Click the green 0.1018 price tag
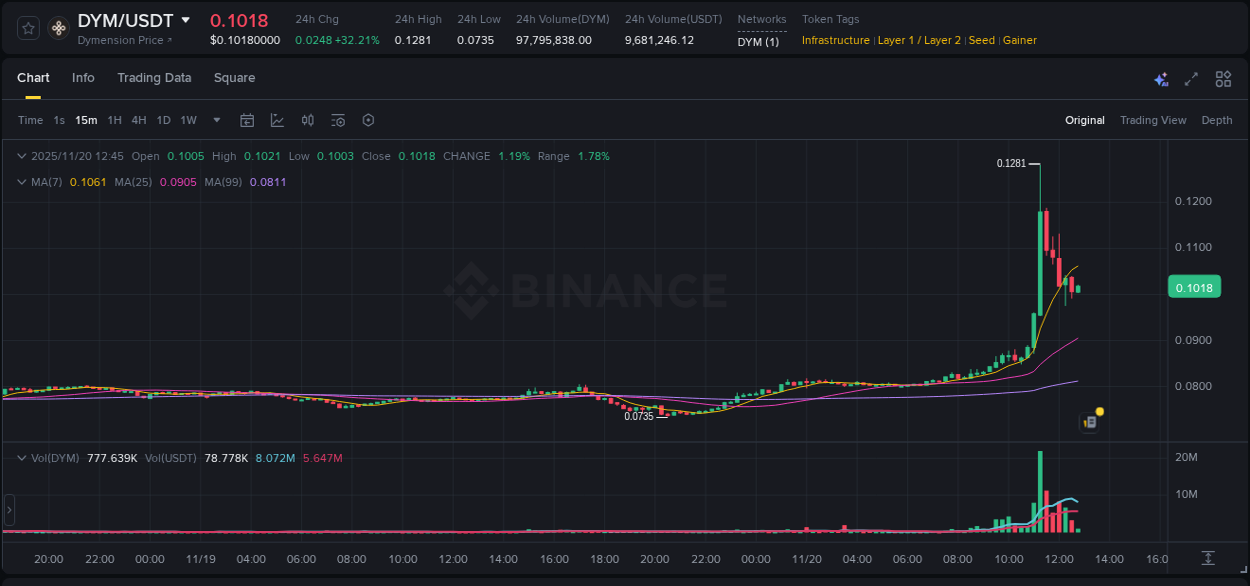1250x586 pixels. click(x=1194, y=286)
